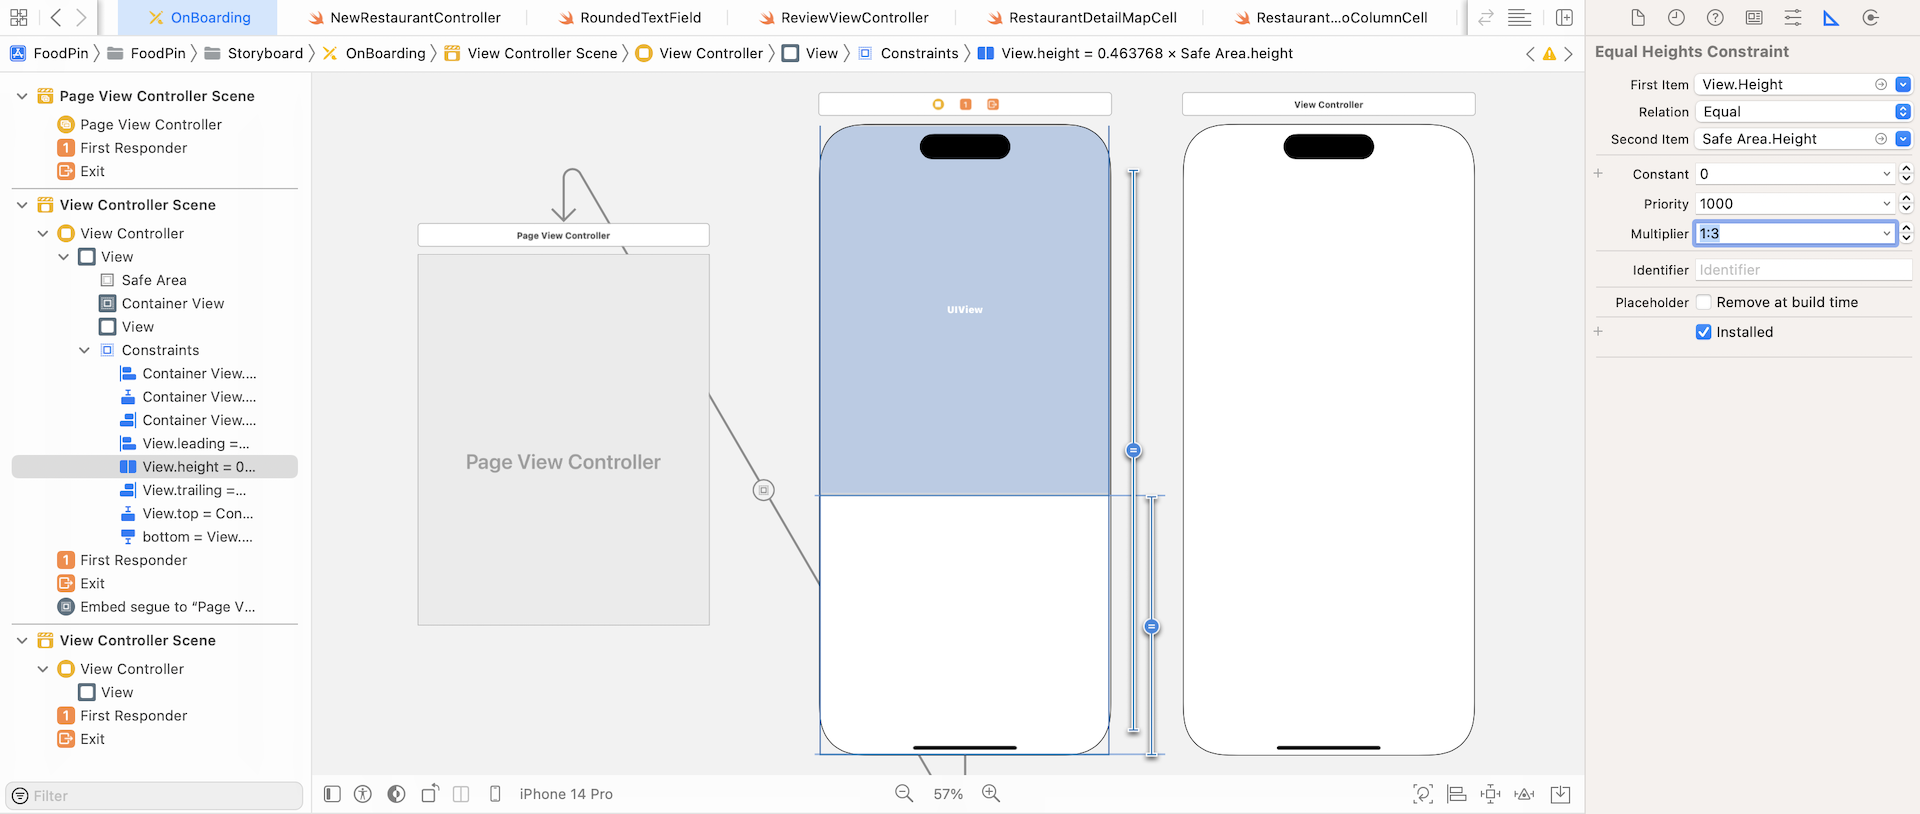Image resolution: width=1920 pixels, height=814 pixels.
Task: Show the Quick Help inspector
Action: (1715, 18)
